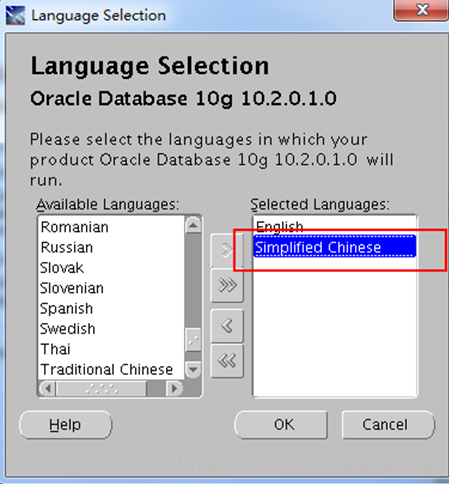Viewport: 449px width, 484px height.
Task: Close the Language Selection dialog
Action: coord(421,10)
